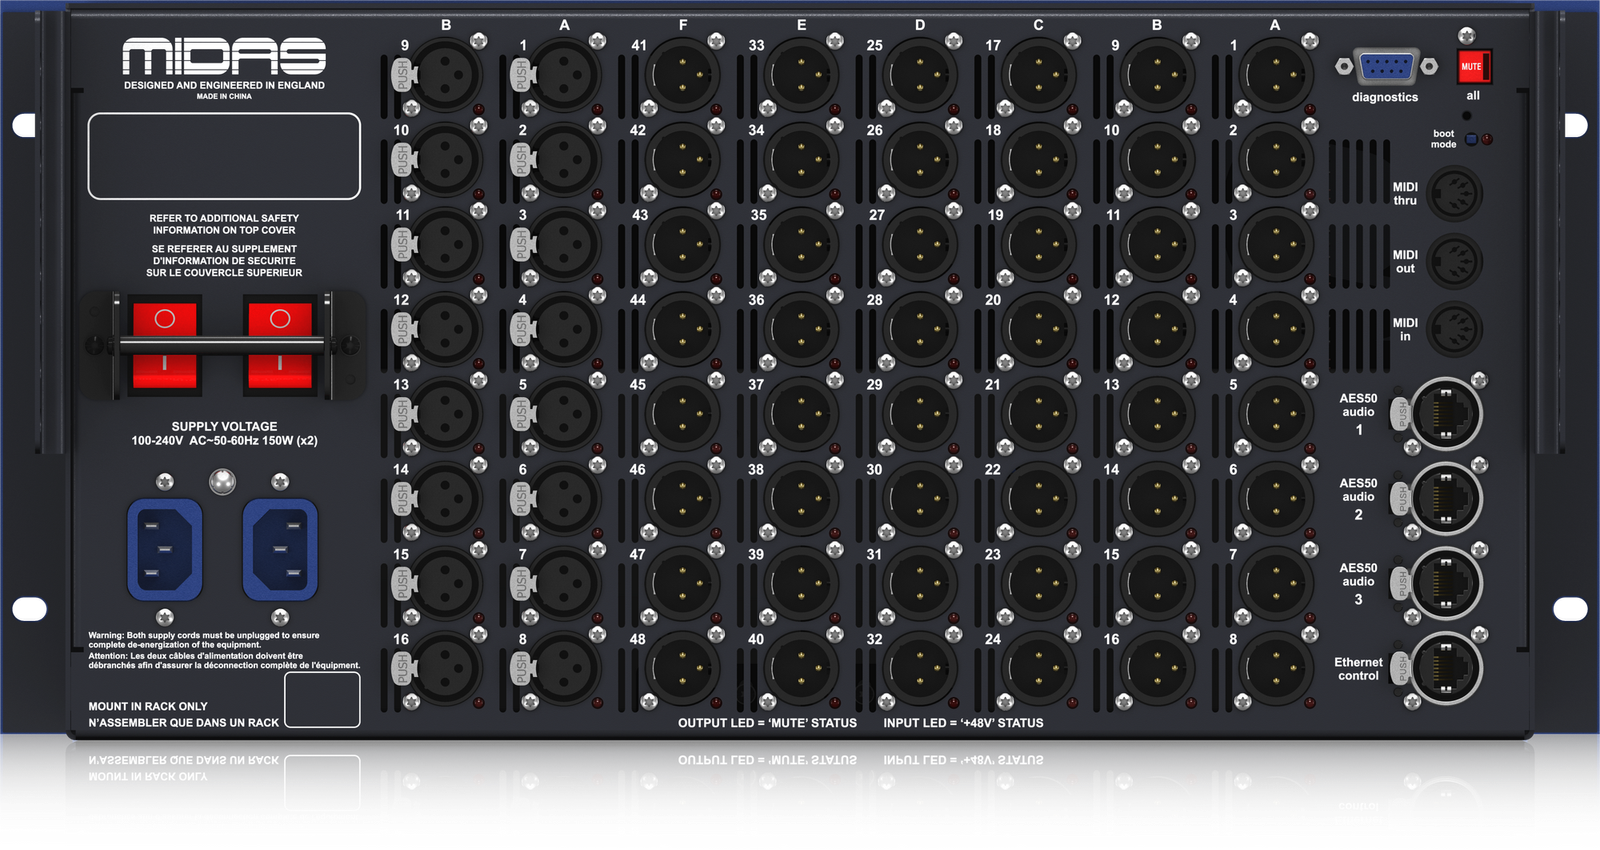Select the MIDI thru connector
Image resolution: width=1600 pixels, height=850 pixels.
click(1454, 194)
